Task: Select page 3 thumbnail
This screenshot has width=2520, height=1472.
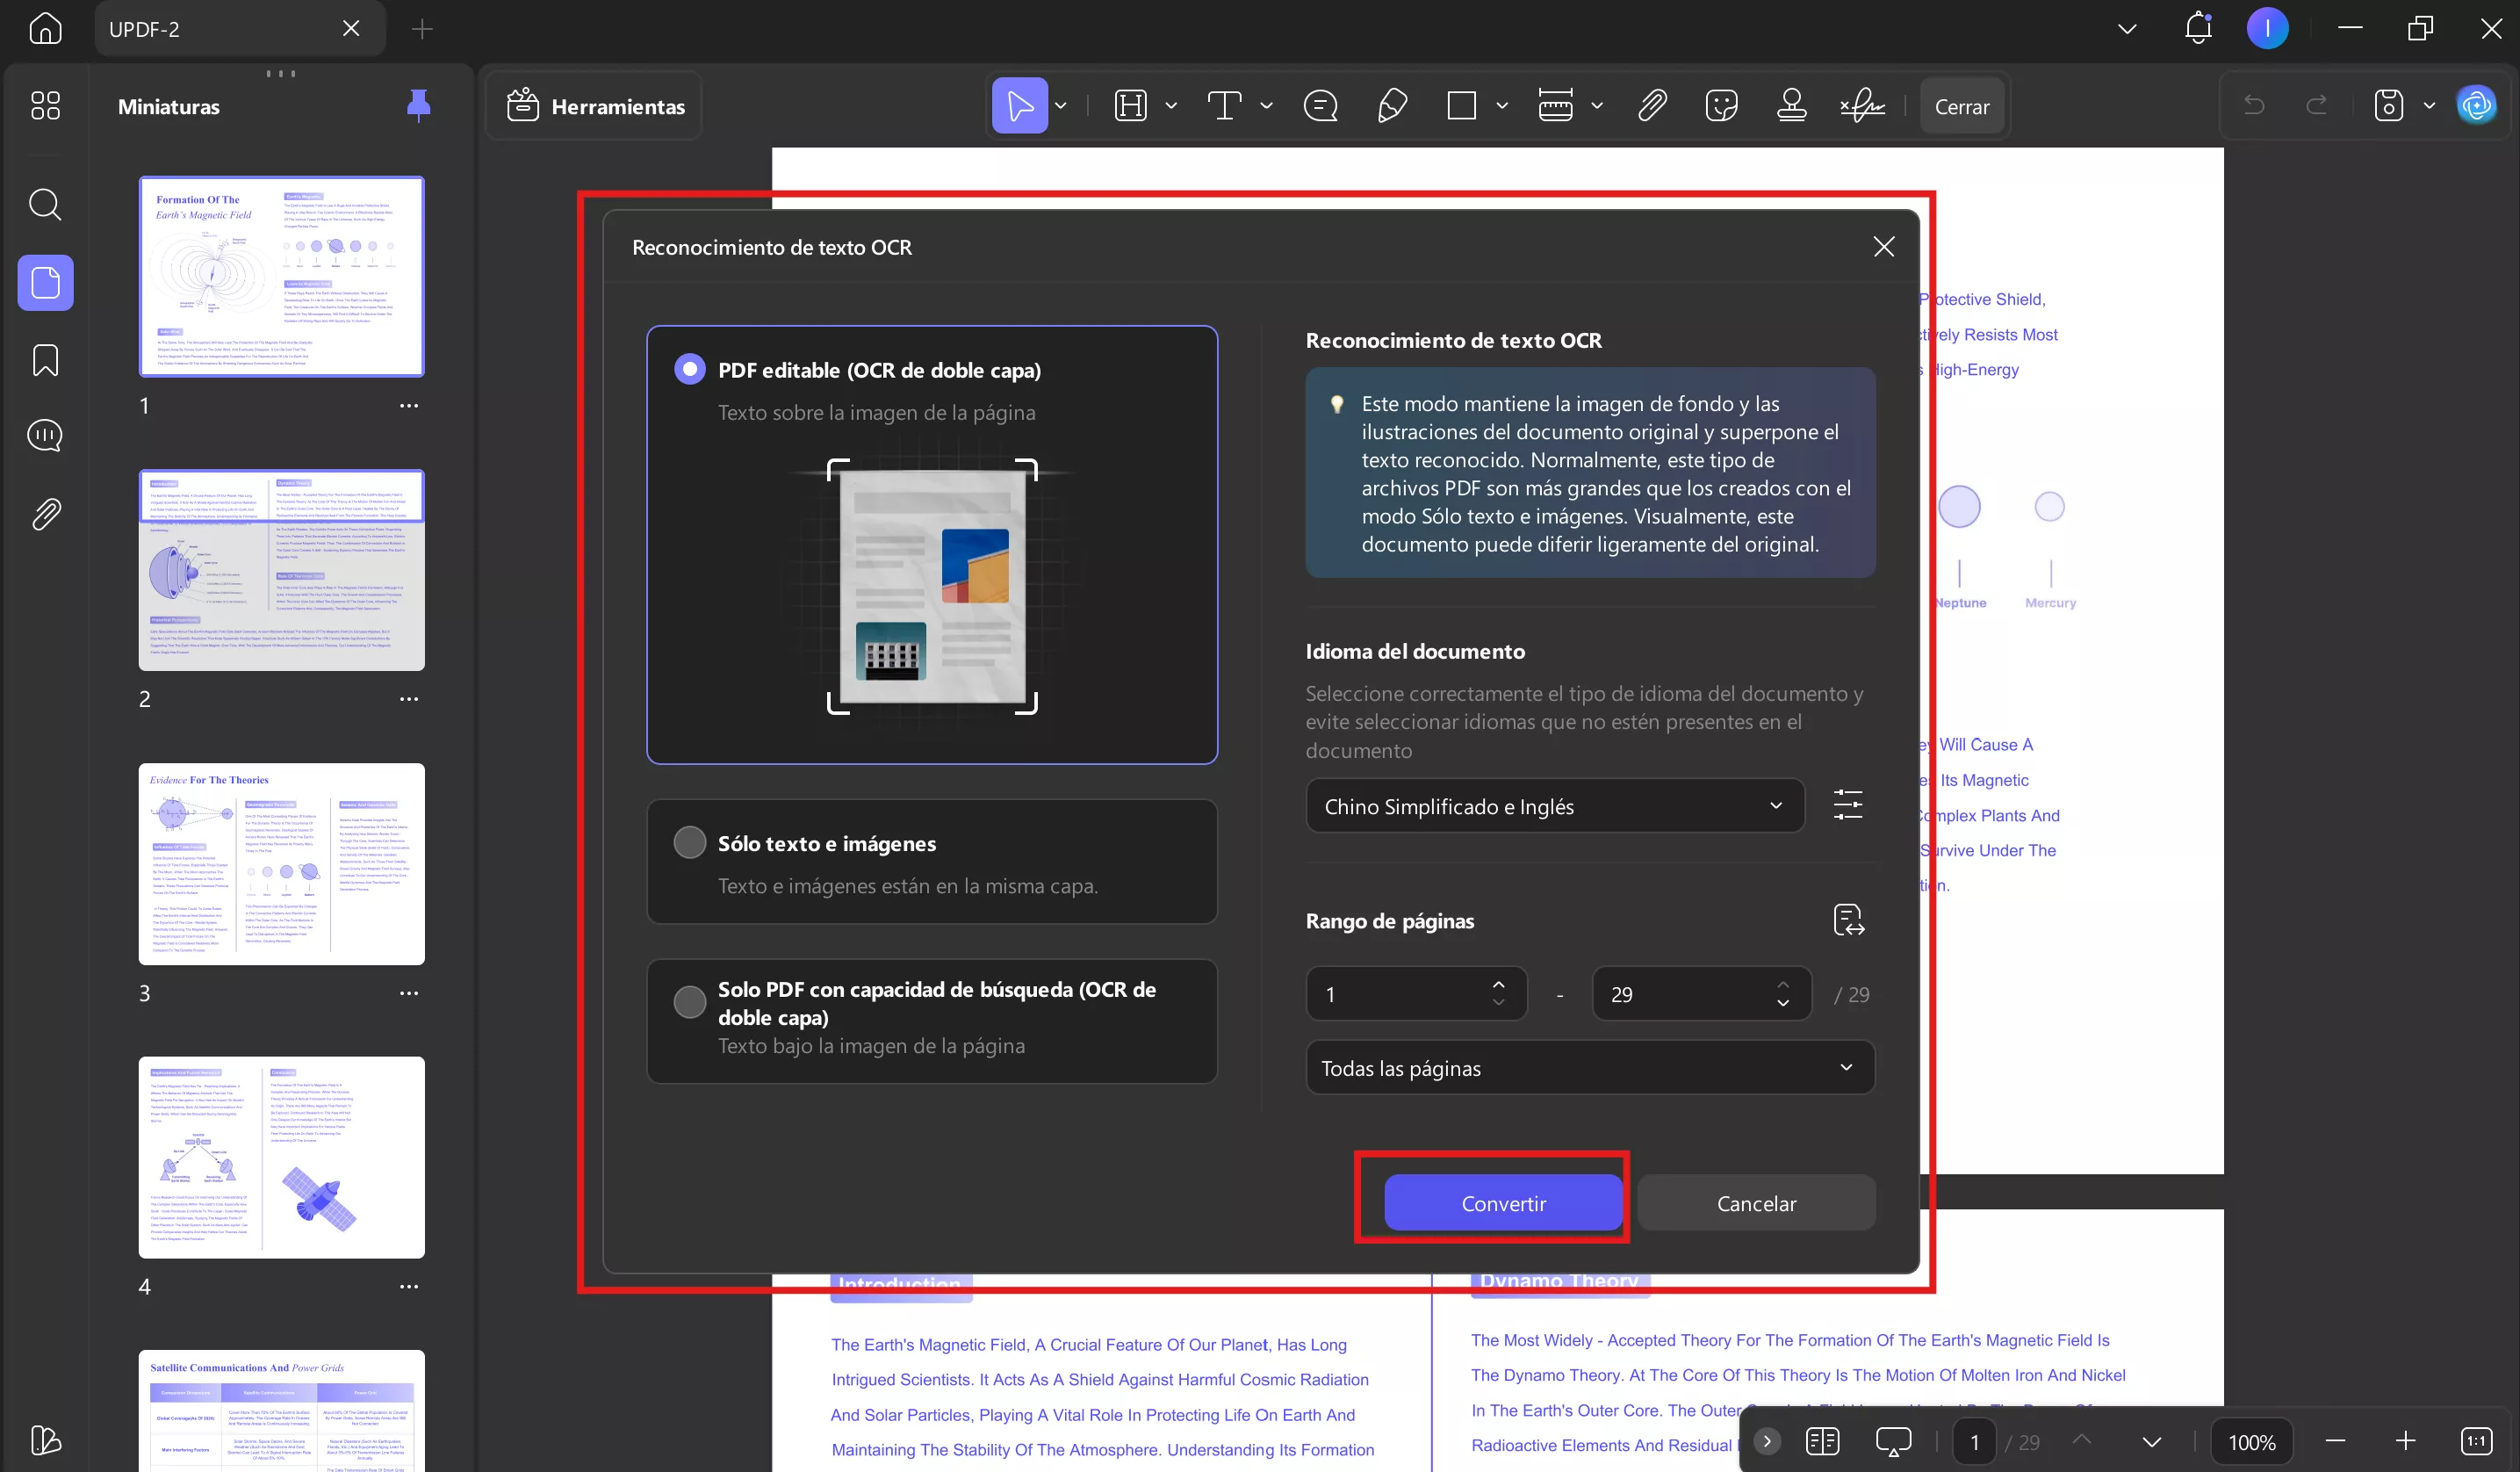Action: pos(282,864)
